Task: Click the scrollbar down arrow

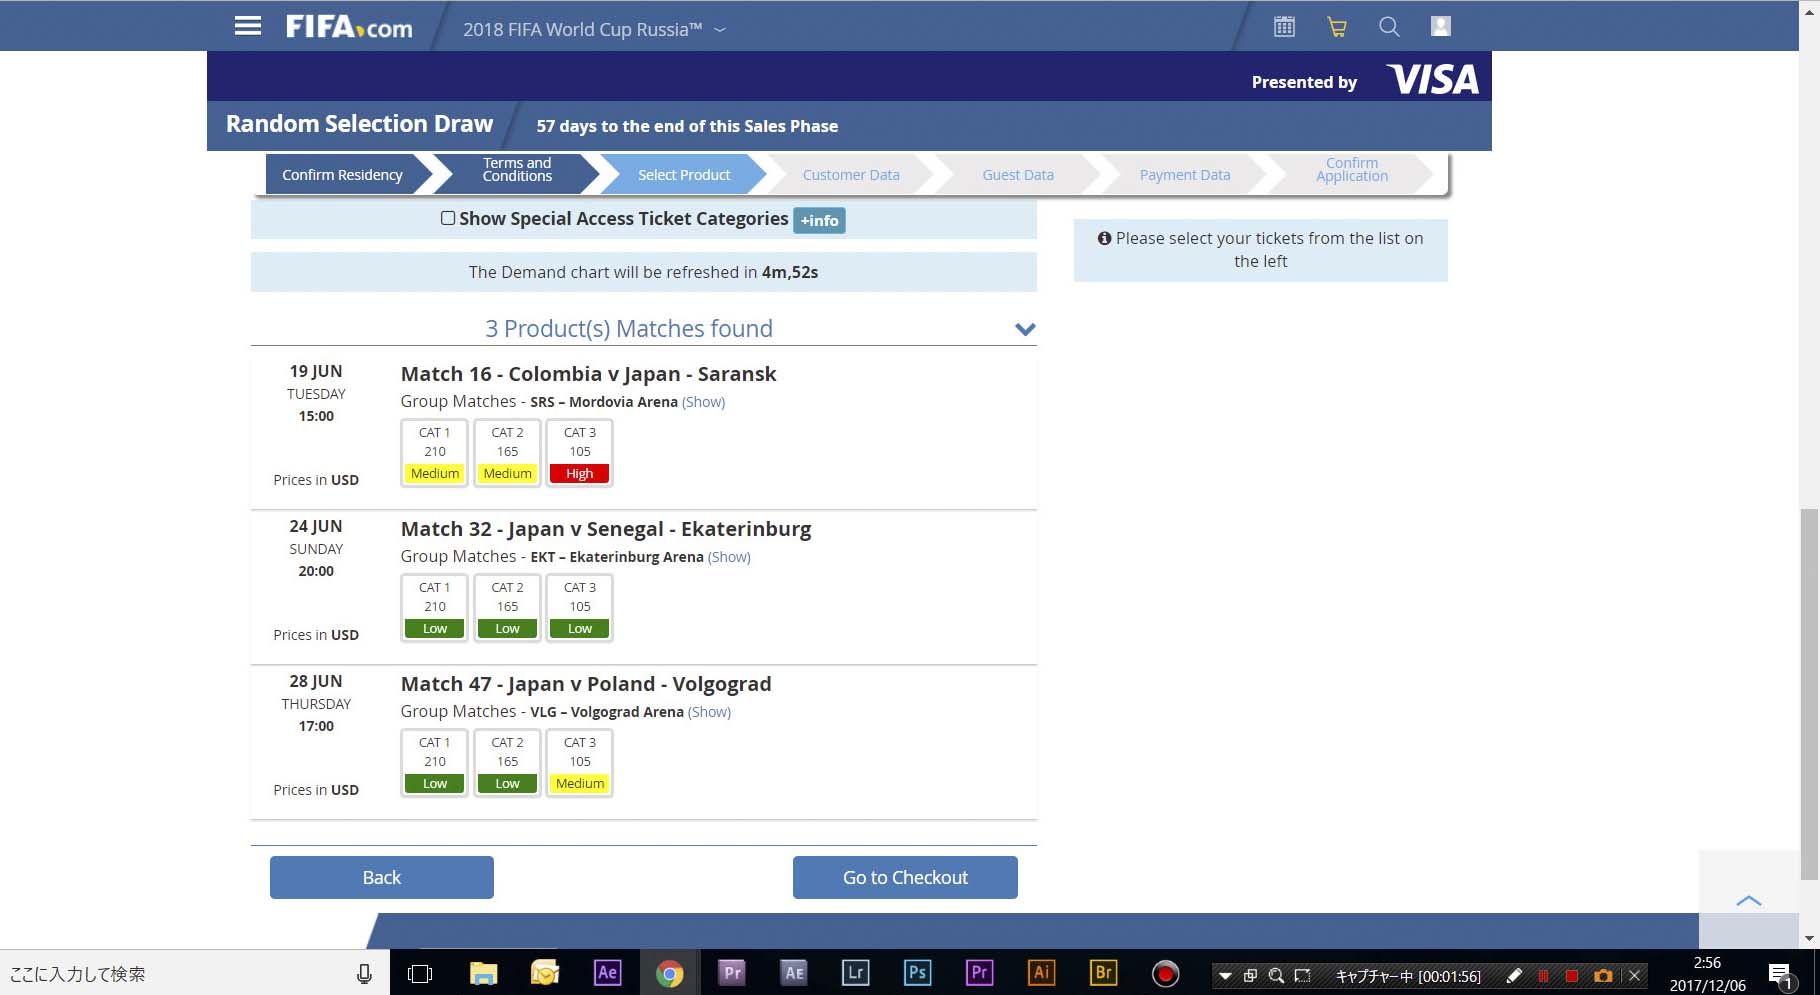Action: click(x=1809, y=939)
